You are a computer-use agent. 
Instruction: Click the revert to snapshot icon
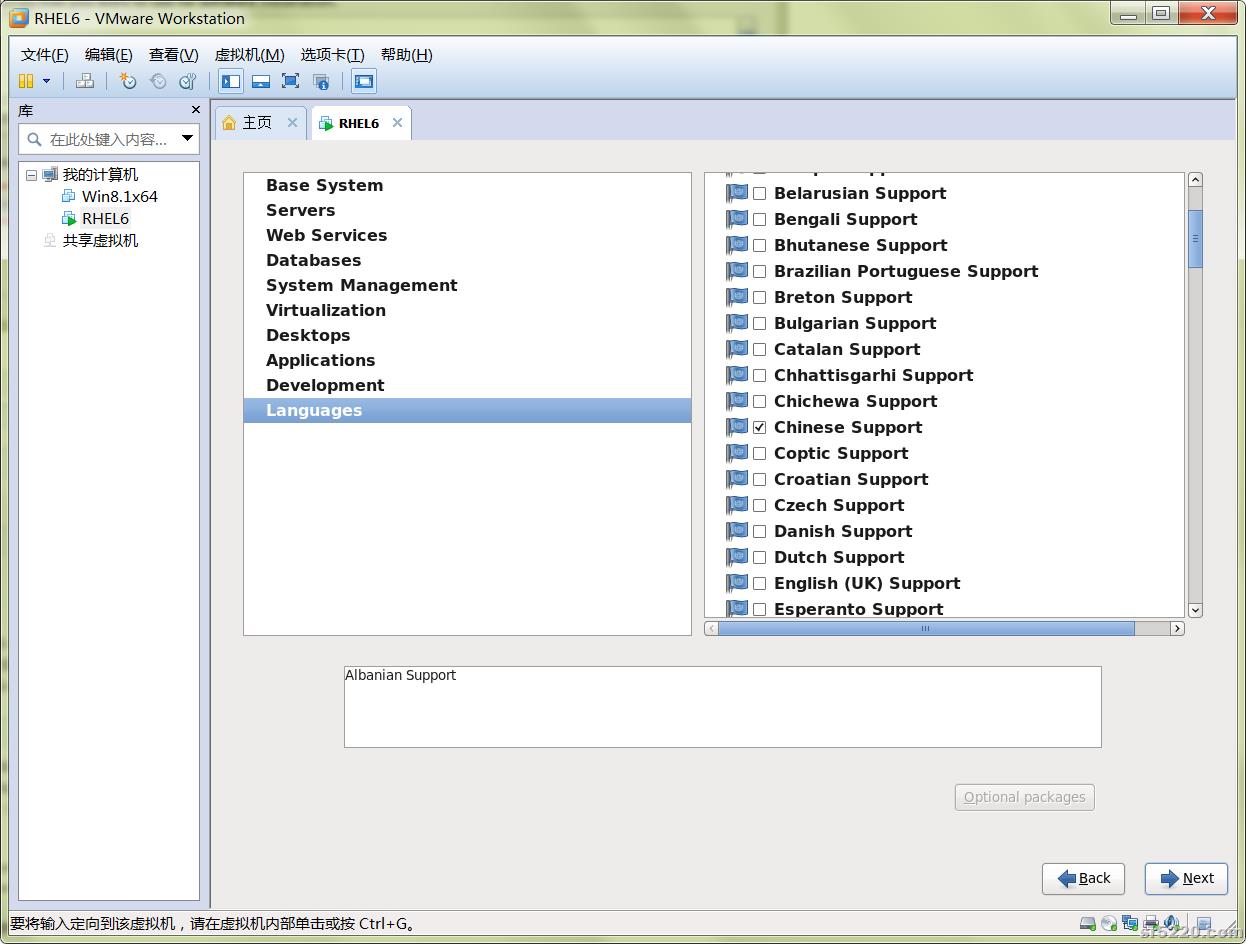tap(158, 81)
